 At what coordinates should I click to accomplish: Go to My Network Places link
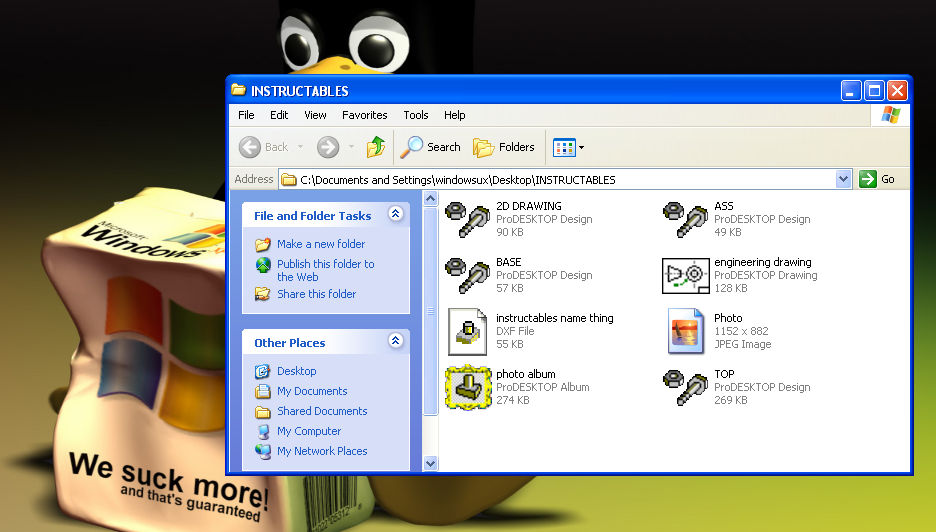point(322,451)
